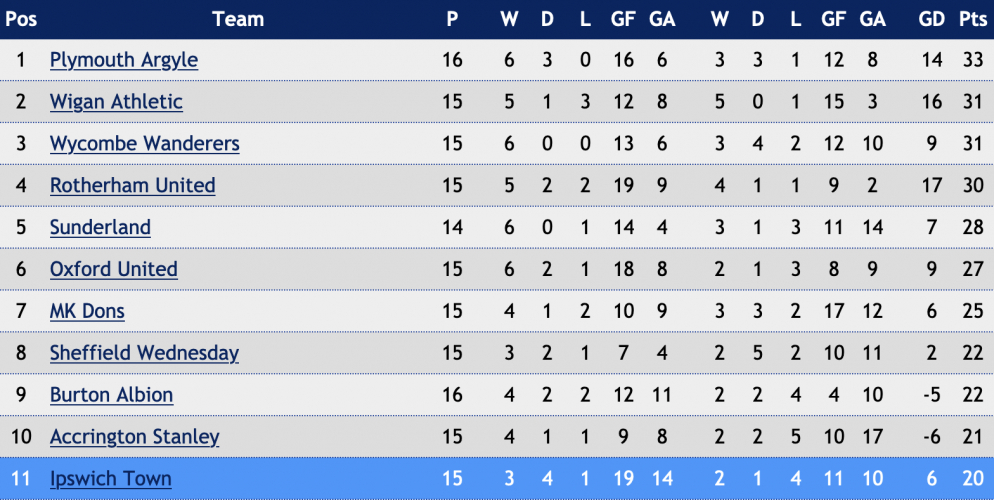
Task: Open the Sheffield Wednesday team link
Action: [x=144, y=353]
